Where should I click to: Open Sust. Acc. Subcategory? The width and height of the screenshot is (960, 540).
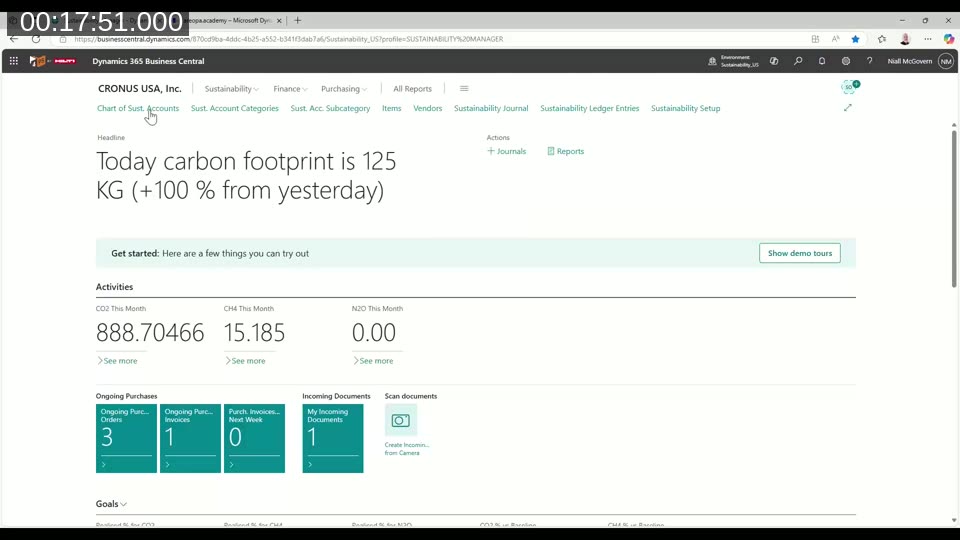click(330, 108)
